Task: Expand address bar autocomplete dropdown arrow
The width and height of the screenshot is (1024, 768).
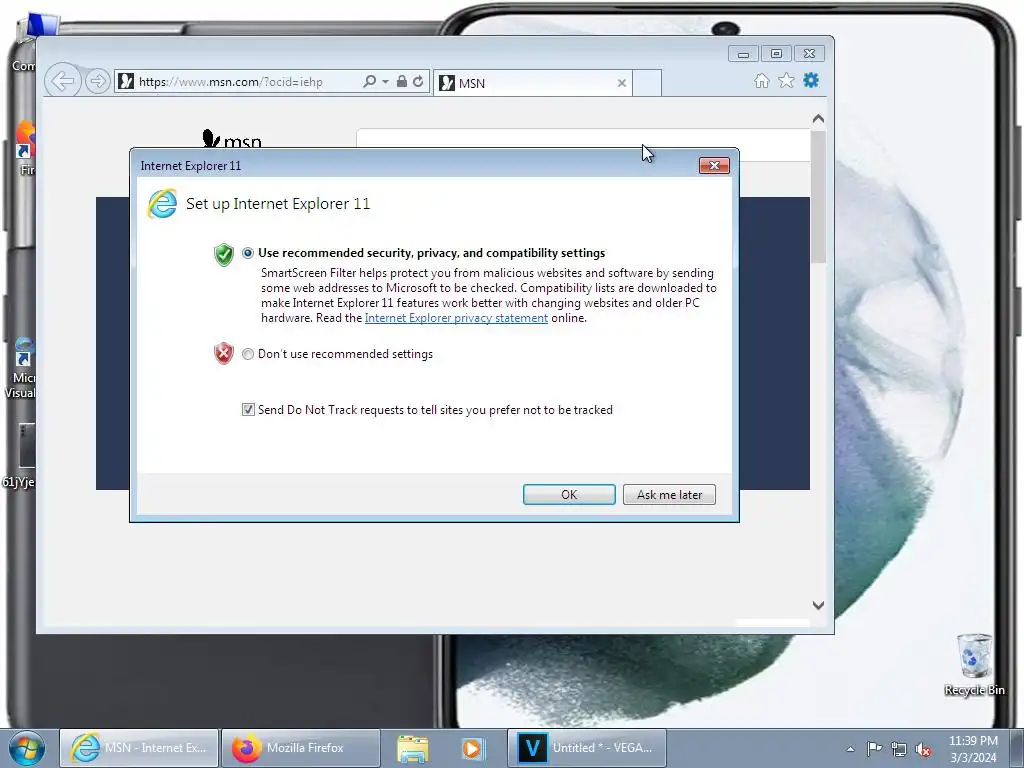Action: (385, 82)
